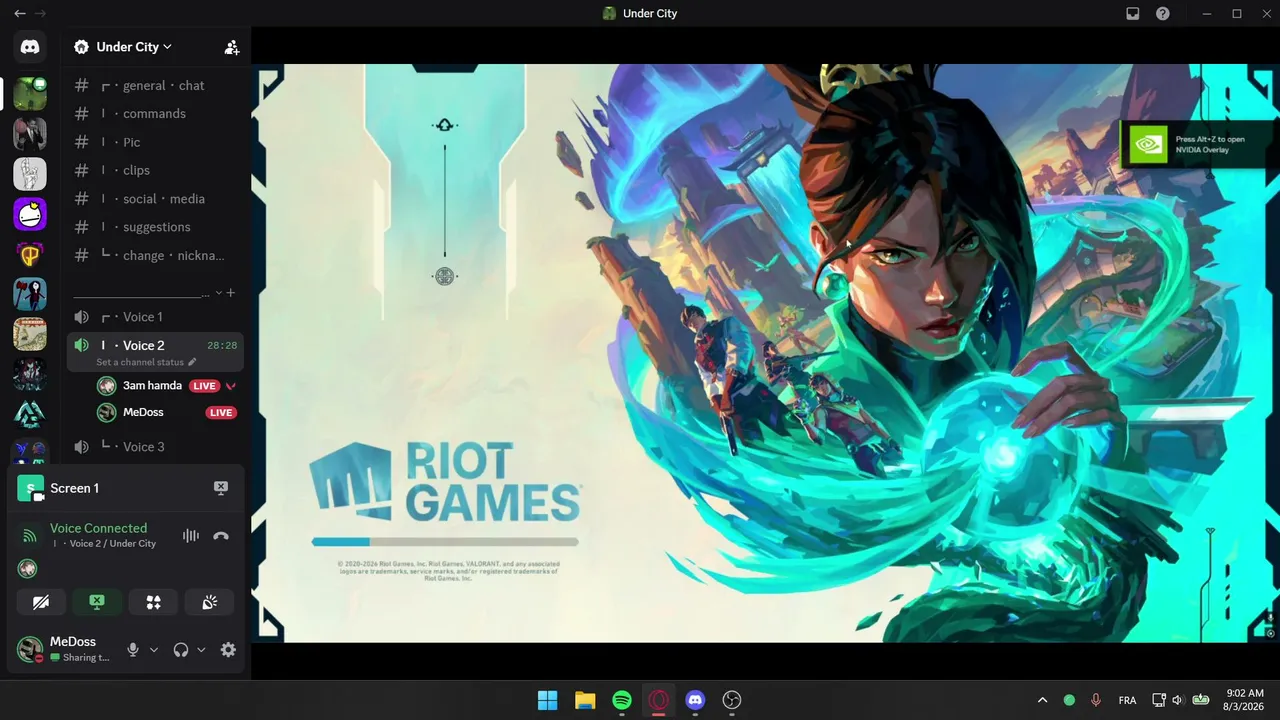Toggle screen sharing button
This screenshot has width=1280, height=720.
point(97,602)
